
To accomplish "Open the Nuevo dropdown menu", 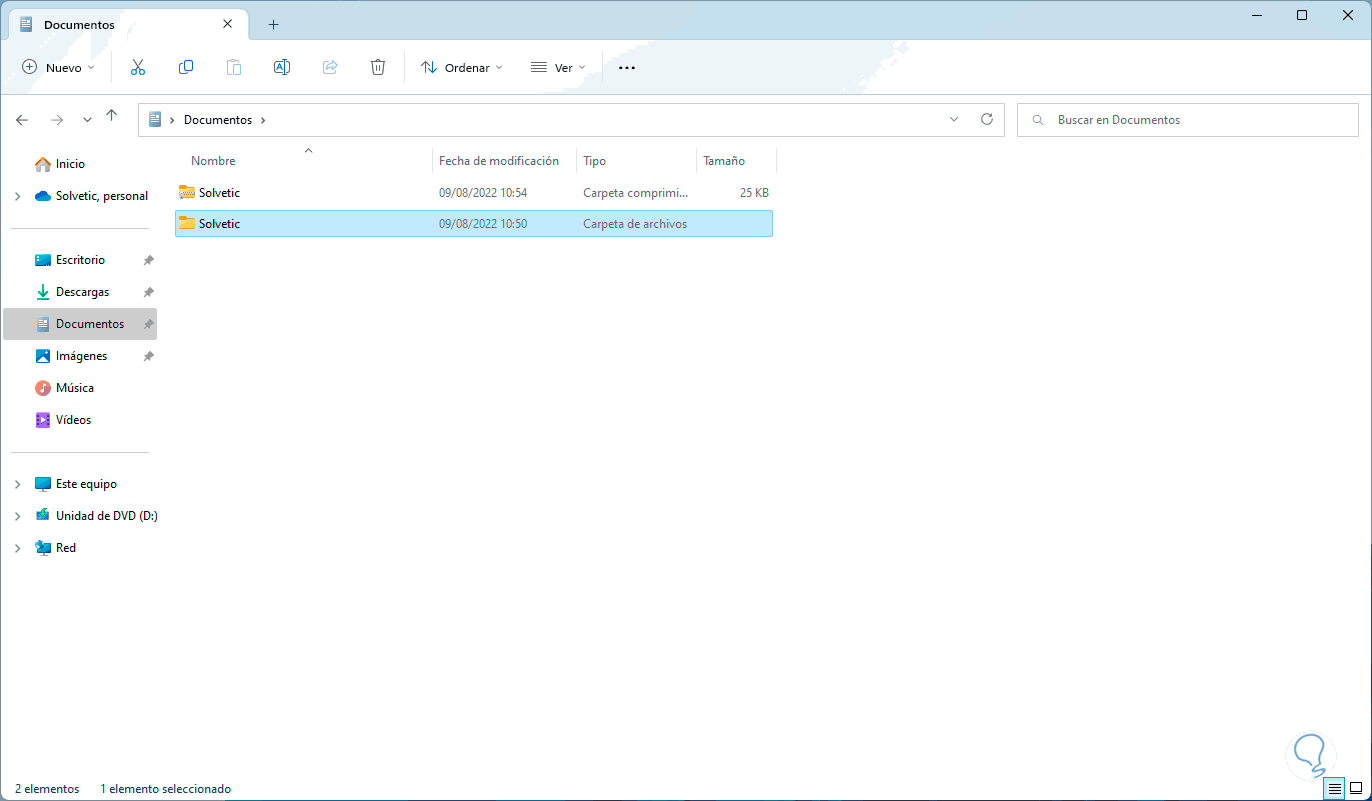I will pos(58,67).
